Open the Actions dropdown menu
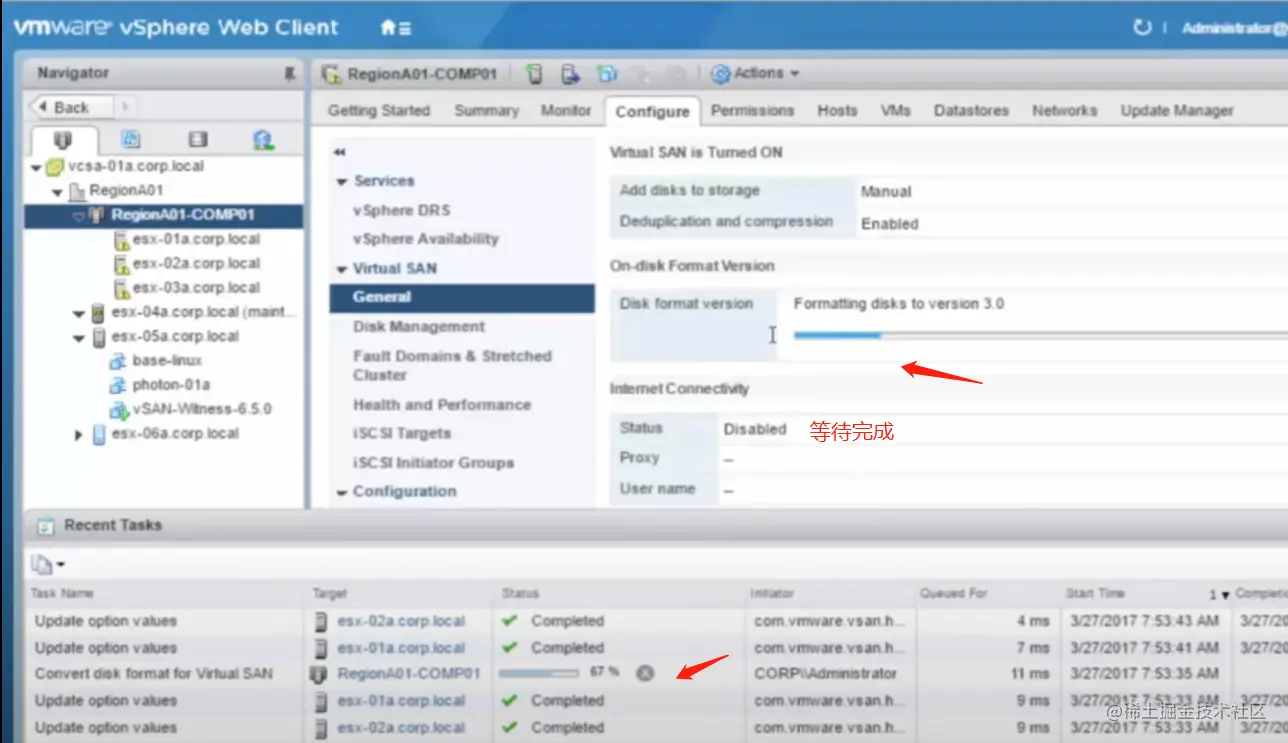1288x743 pixels. 756,74
